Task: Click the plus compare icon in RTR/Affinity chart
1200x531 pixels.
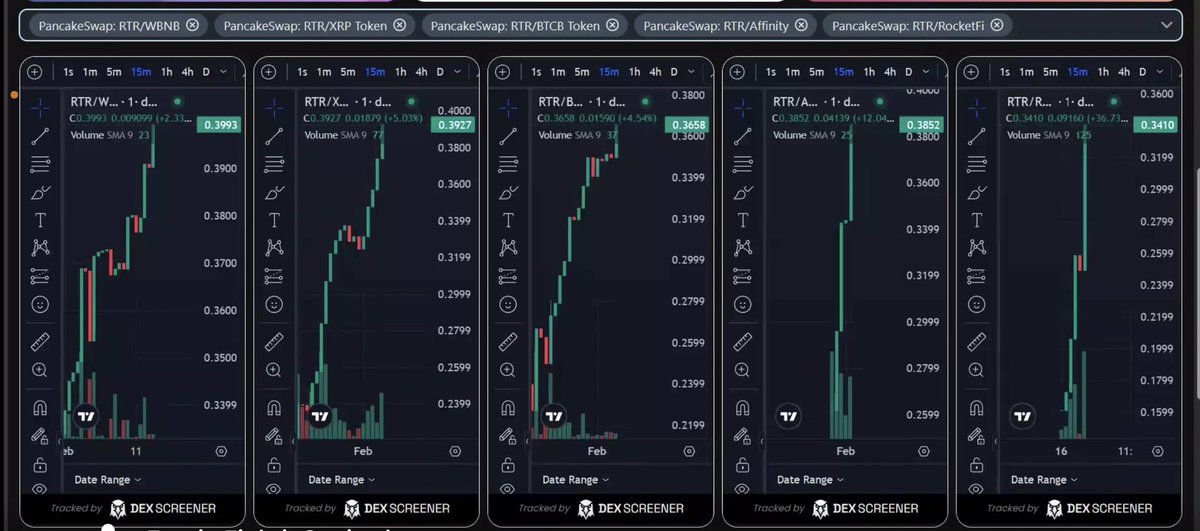Action: [737, 71]
